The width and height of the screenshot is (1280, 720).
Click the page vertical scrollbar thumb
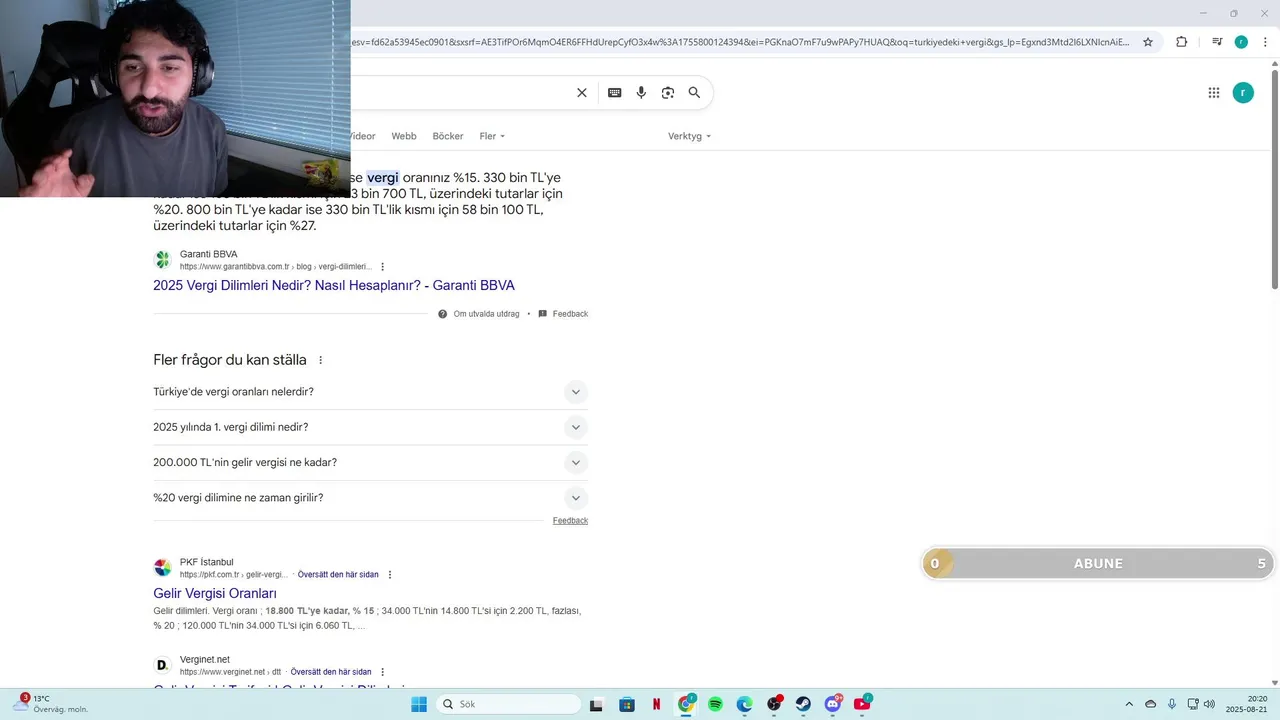pos(1275,180)
